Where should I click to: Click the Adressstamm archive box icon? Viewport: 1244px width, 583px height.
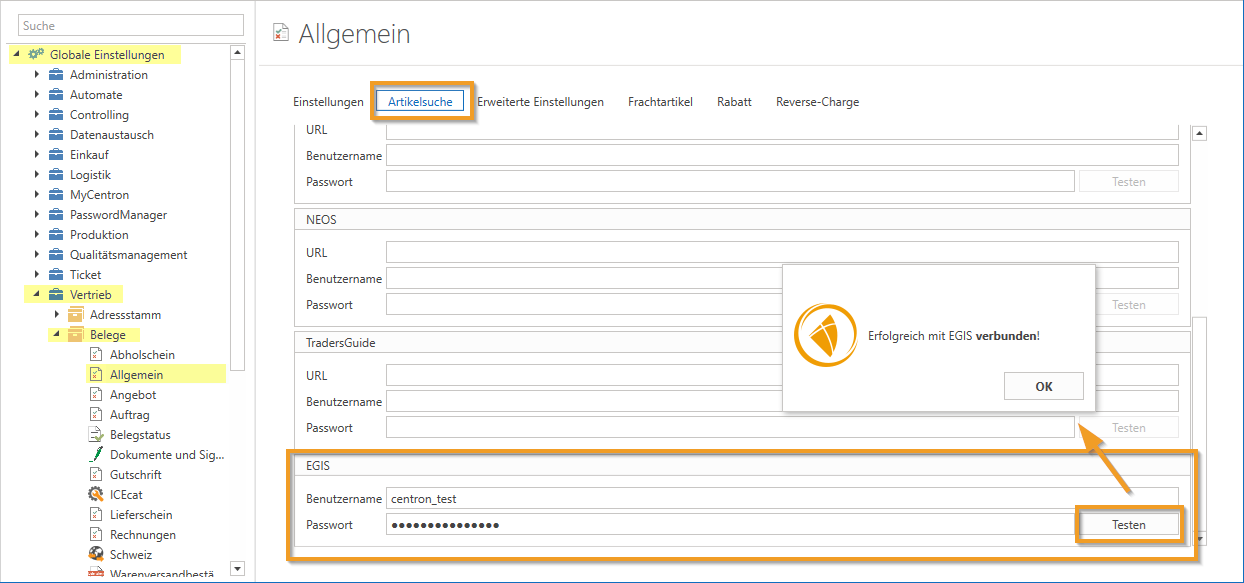click(76, 315)
